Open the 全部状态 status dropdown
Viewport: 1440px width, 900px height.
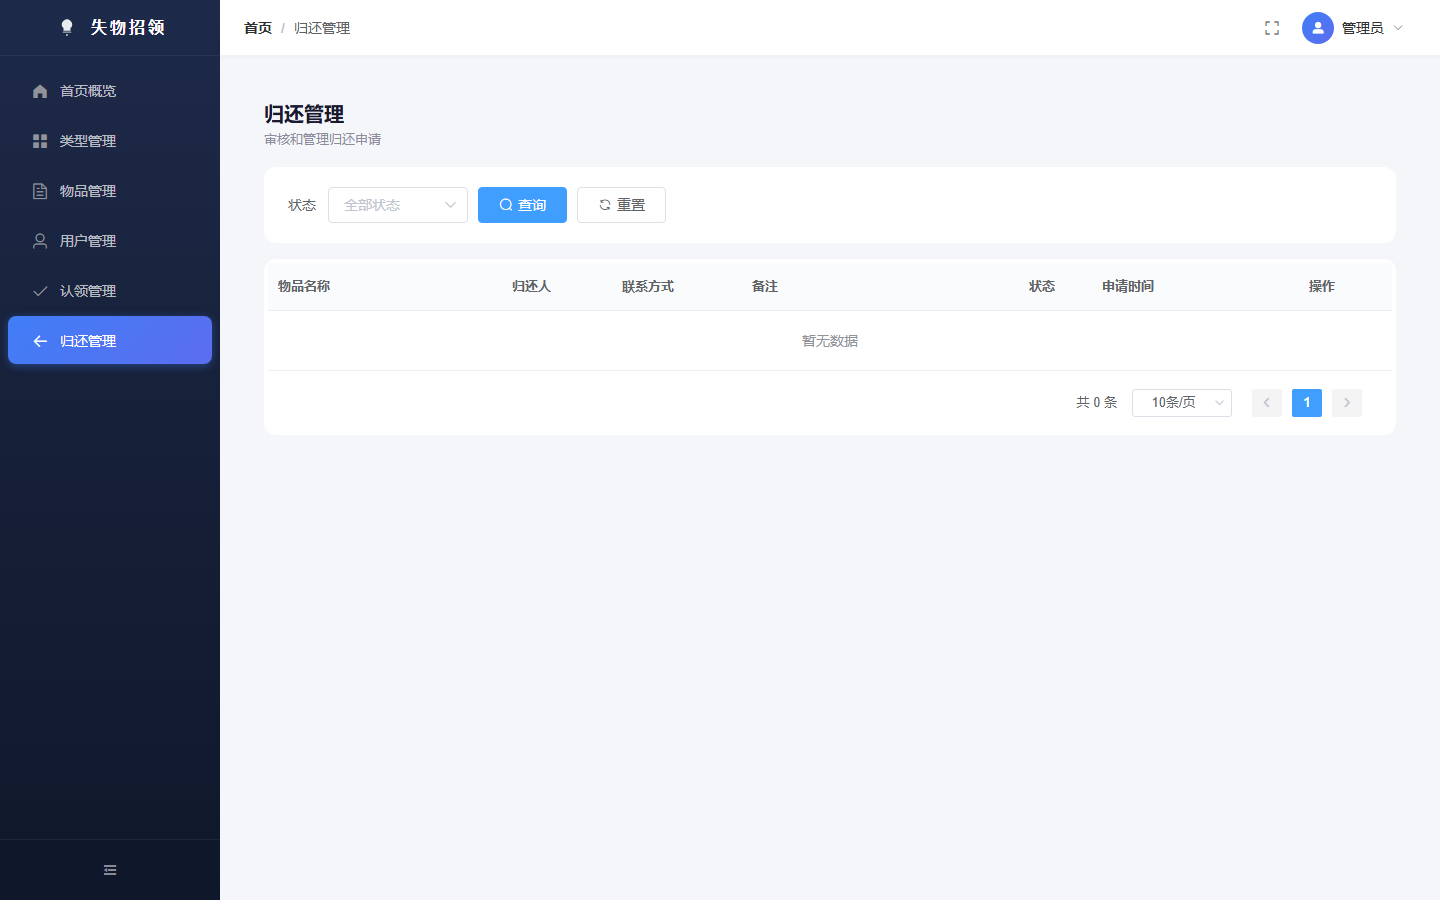[398, 205]
